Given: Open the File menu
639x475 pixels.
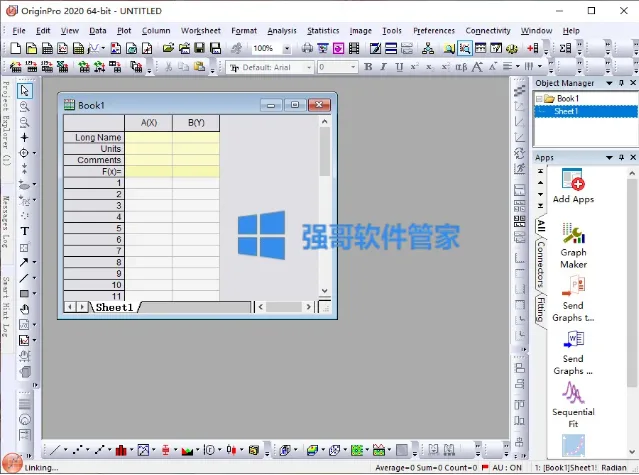Looking at the screenshot, I should [19, 31].
